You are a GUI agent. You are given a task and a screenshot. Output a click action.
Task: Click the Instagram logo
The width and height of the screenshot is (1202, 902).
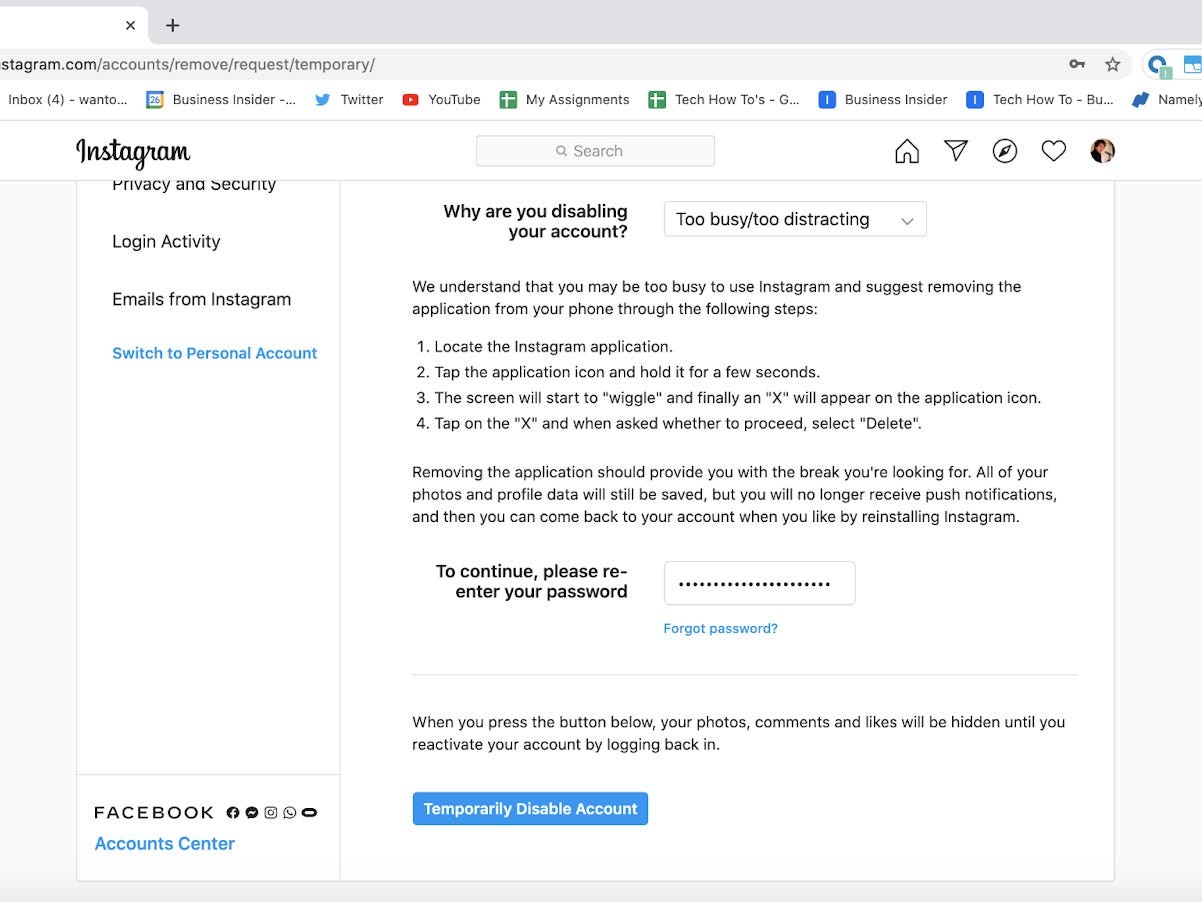click(133, 152)
